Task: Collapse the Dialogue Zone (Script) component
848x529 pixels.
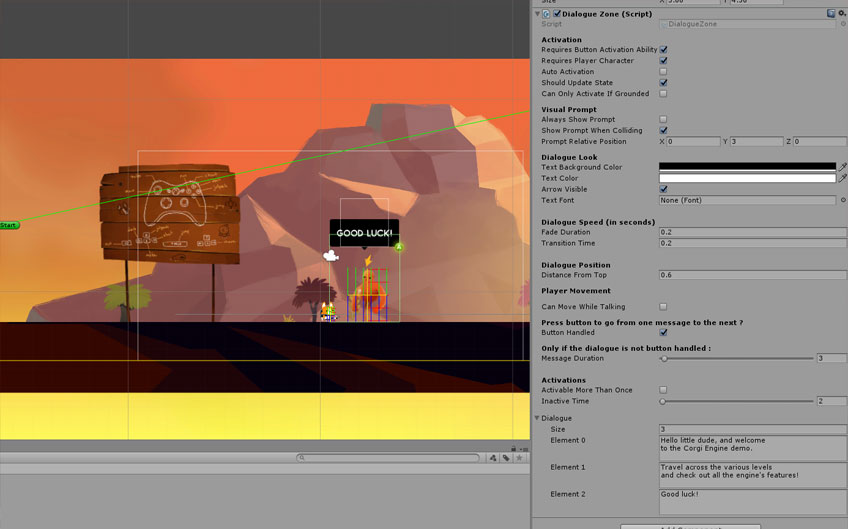Action: [x=537, y=14]
